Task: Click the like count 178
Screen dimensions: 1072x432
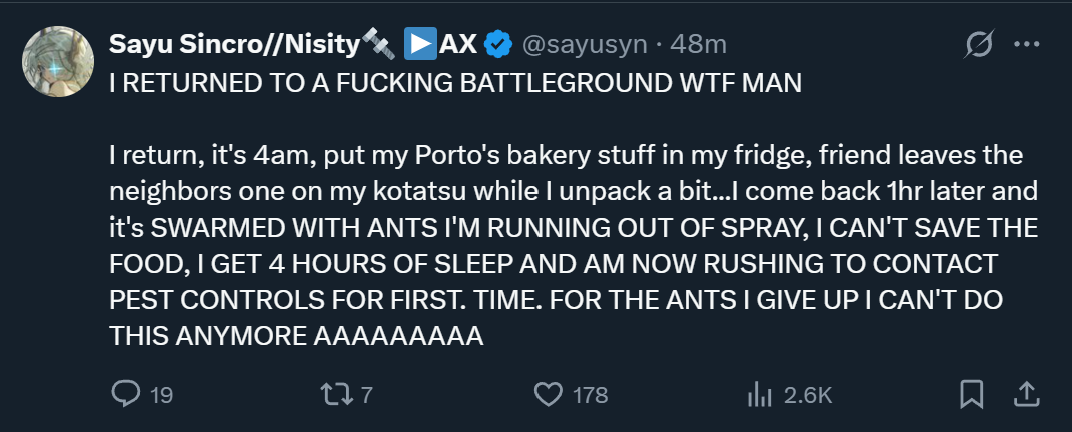Action: [590, 395]
